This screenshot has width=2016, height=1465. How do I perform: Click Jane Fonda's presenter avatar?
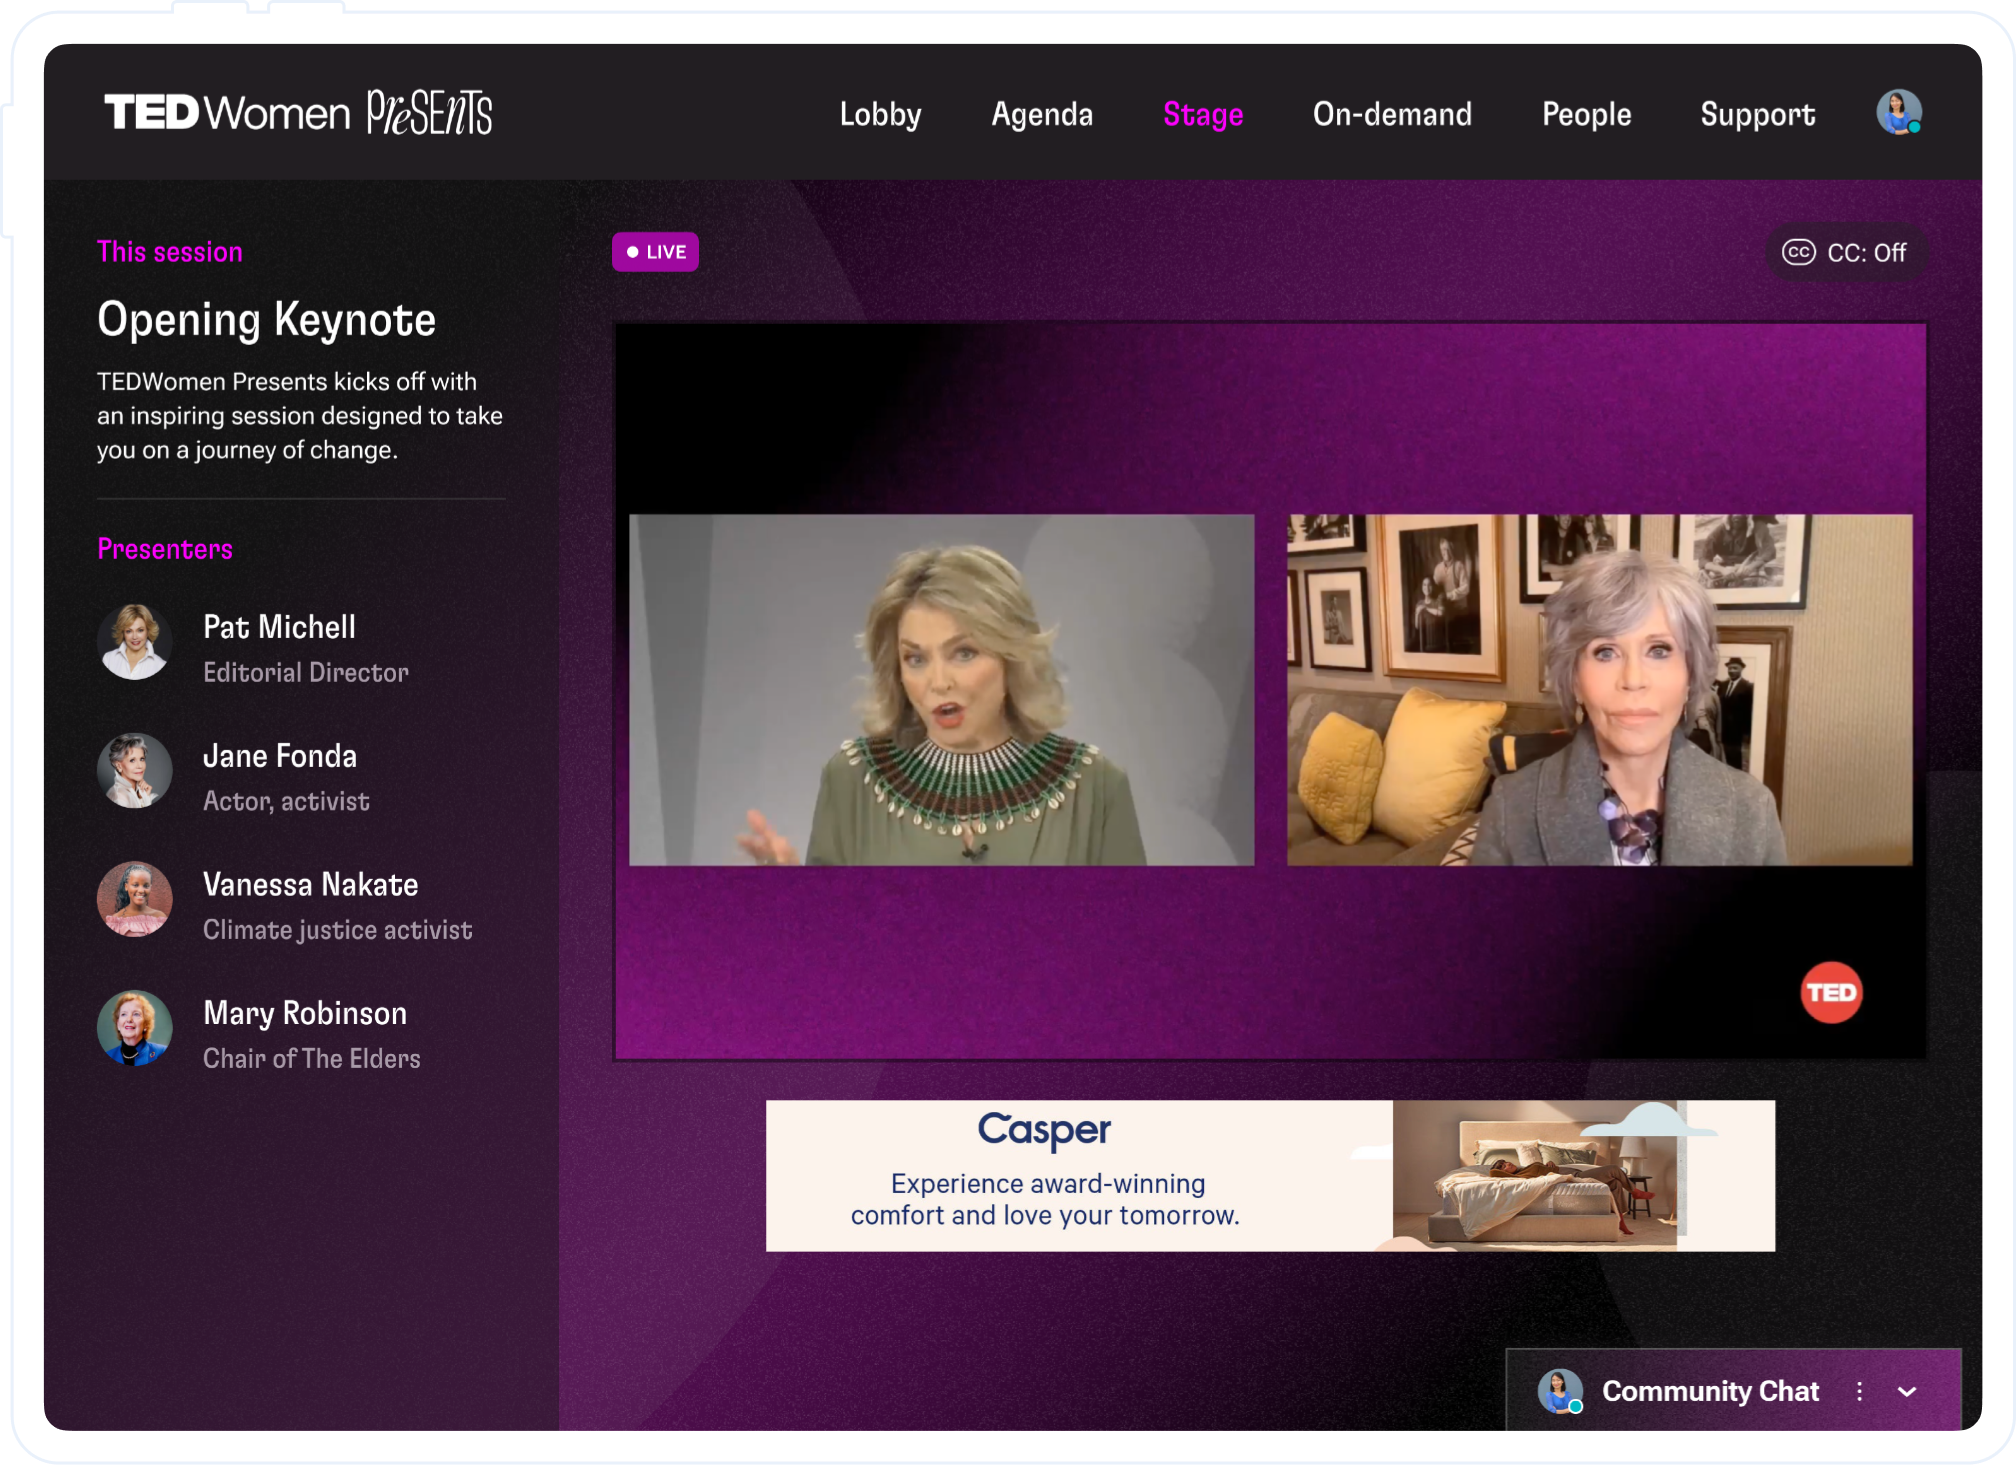click(135, 771)
